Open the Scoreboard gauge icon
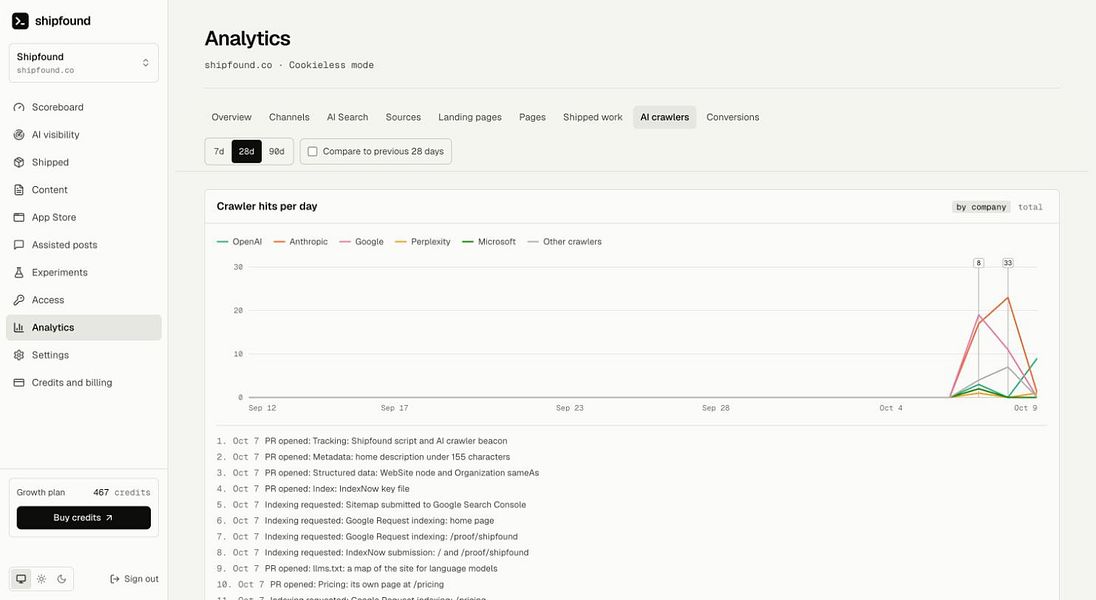The height and width of the screenshot is (600, 1096). click(x=19, y=107)
